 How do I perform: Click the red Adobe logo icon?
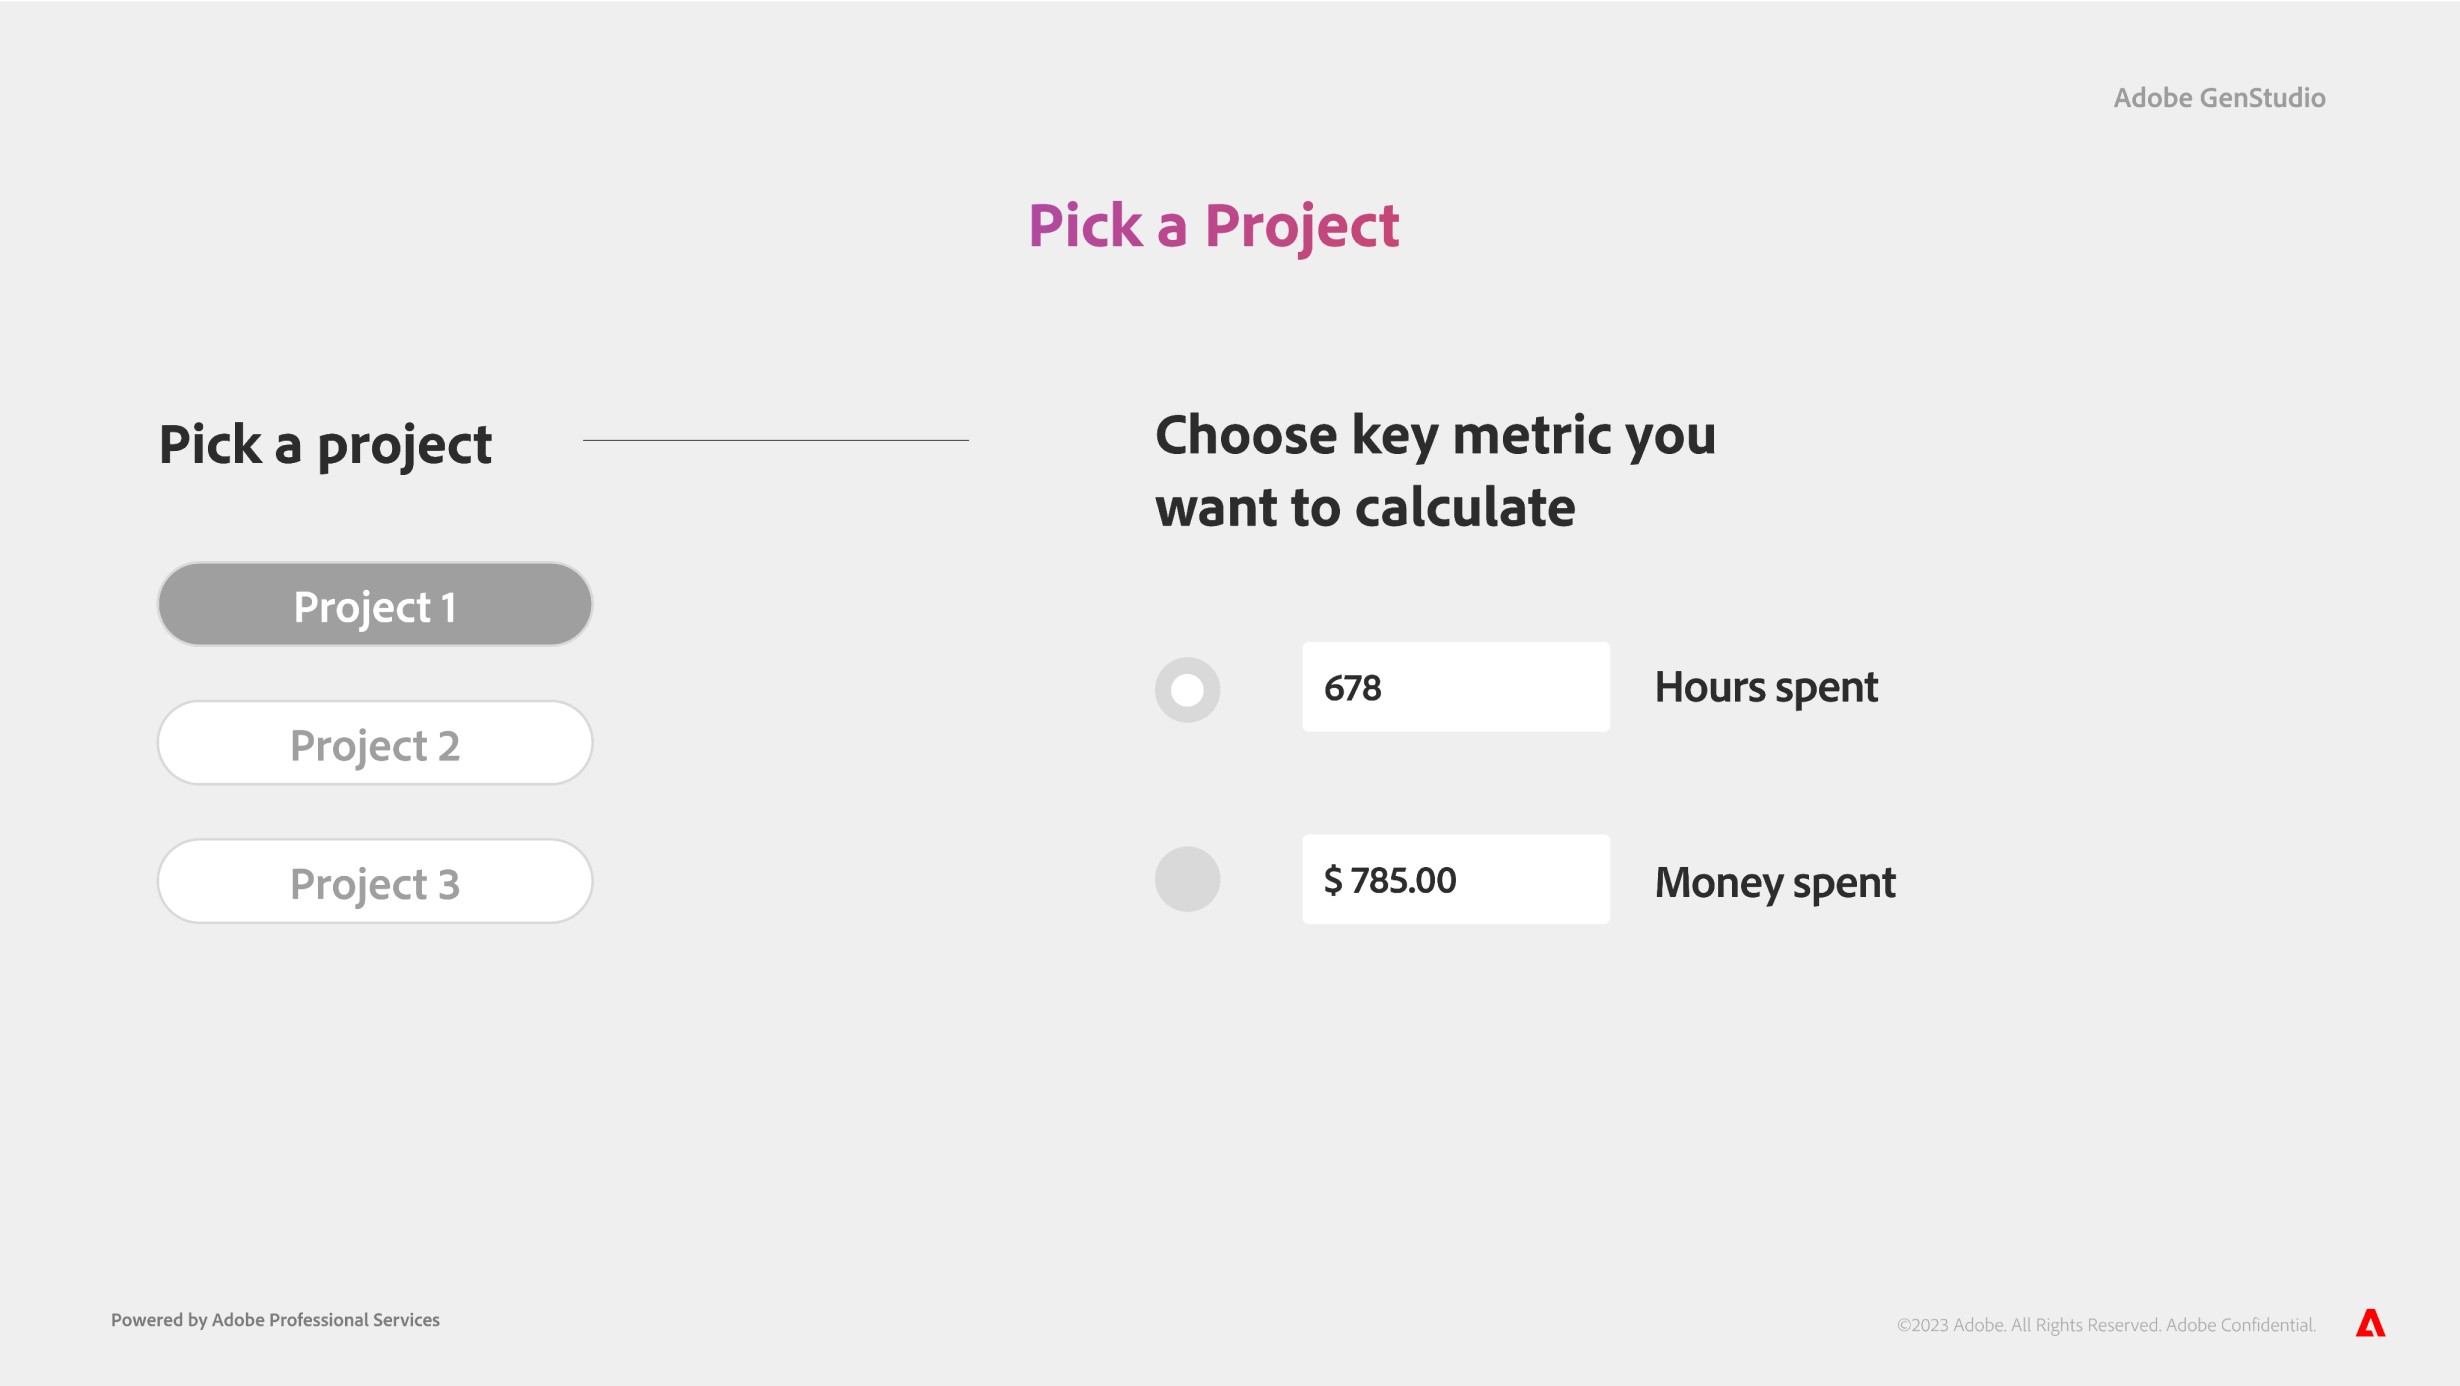(2370, 1323)
